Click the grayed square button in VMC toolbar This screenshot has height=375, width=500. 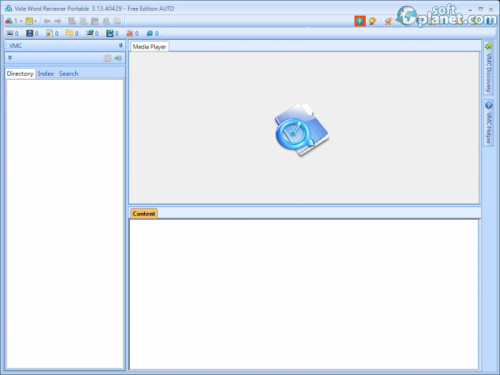point(107,58)
